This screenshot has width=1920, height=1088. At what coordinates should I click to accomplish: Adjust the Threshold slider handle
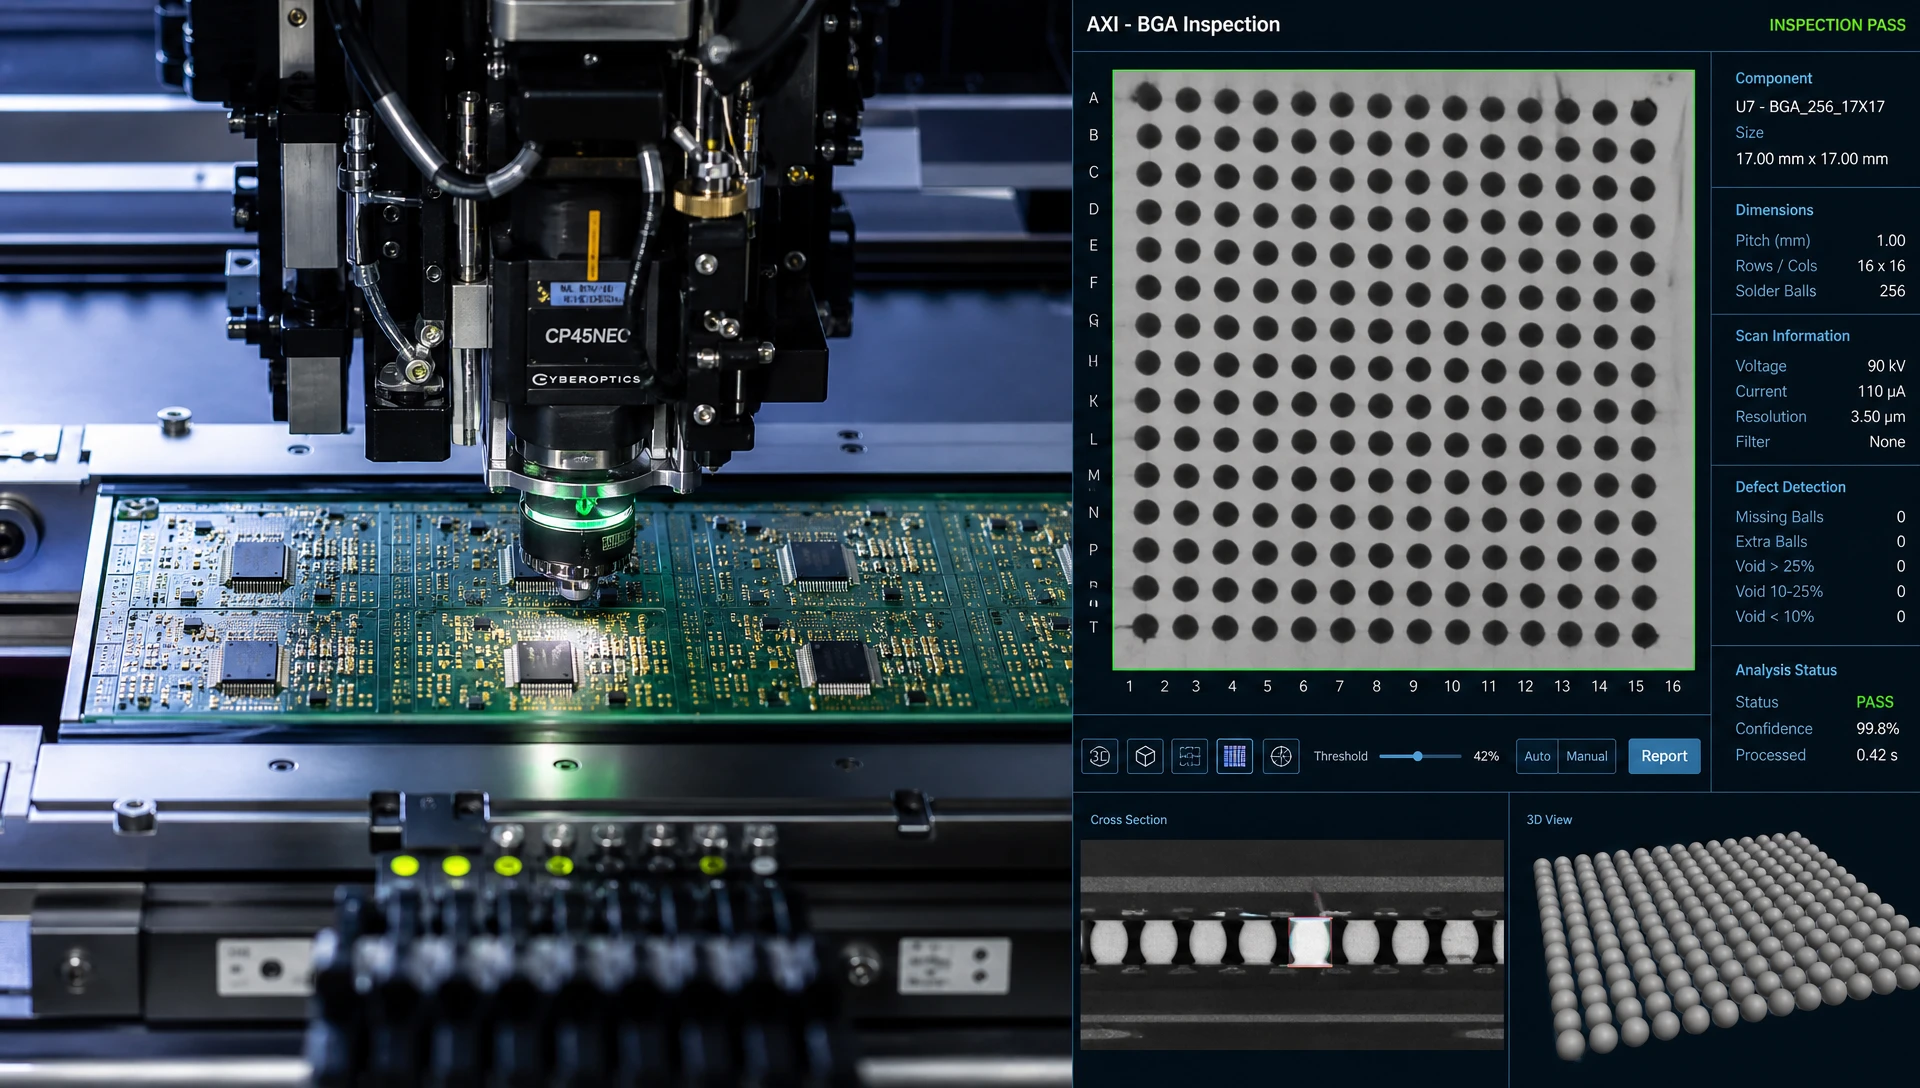click(x=1417, y=756)
